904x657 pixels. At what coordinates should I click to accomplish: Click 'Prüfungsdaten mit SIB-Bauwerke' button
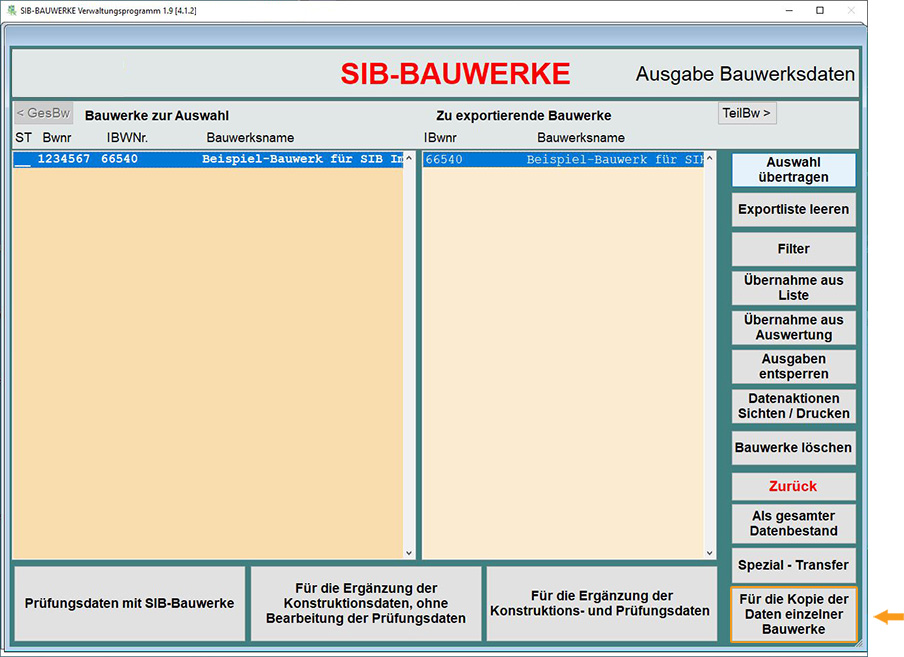coord(129,604)
